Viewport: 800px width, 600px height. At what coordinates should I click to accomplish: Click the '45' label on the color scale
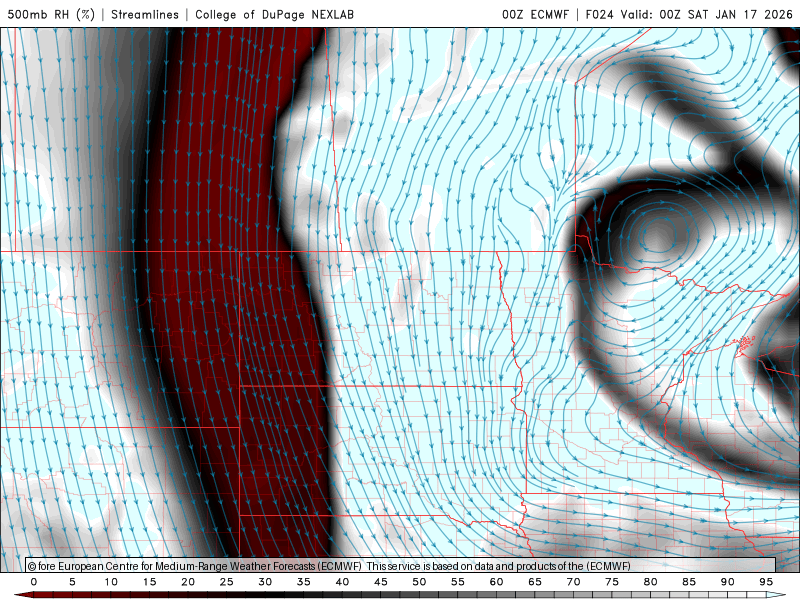381,582
